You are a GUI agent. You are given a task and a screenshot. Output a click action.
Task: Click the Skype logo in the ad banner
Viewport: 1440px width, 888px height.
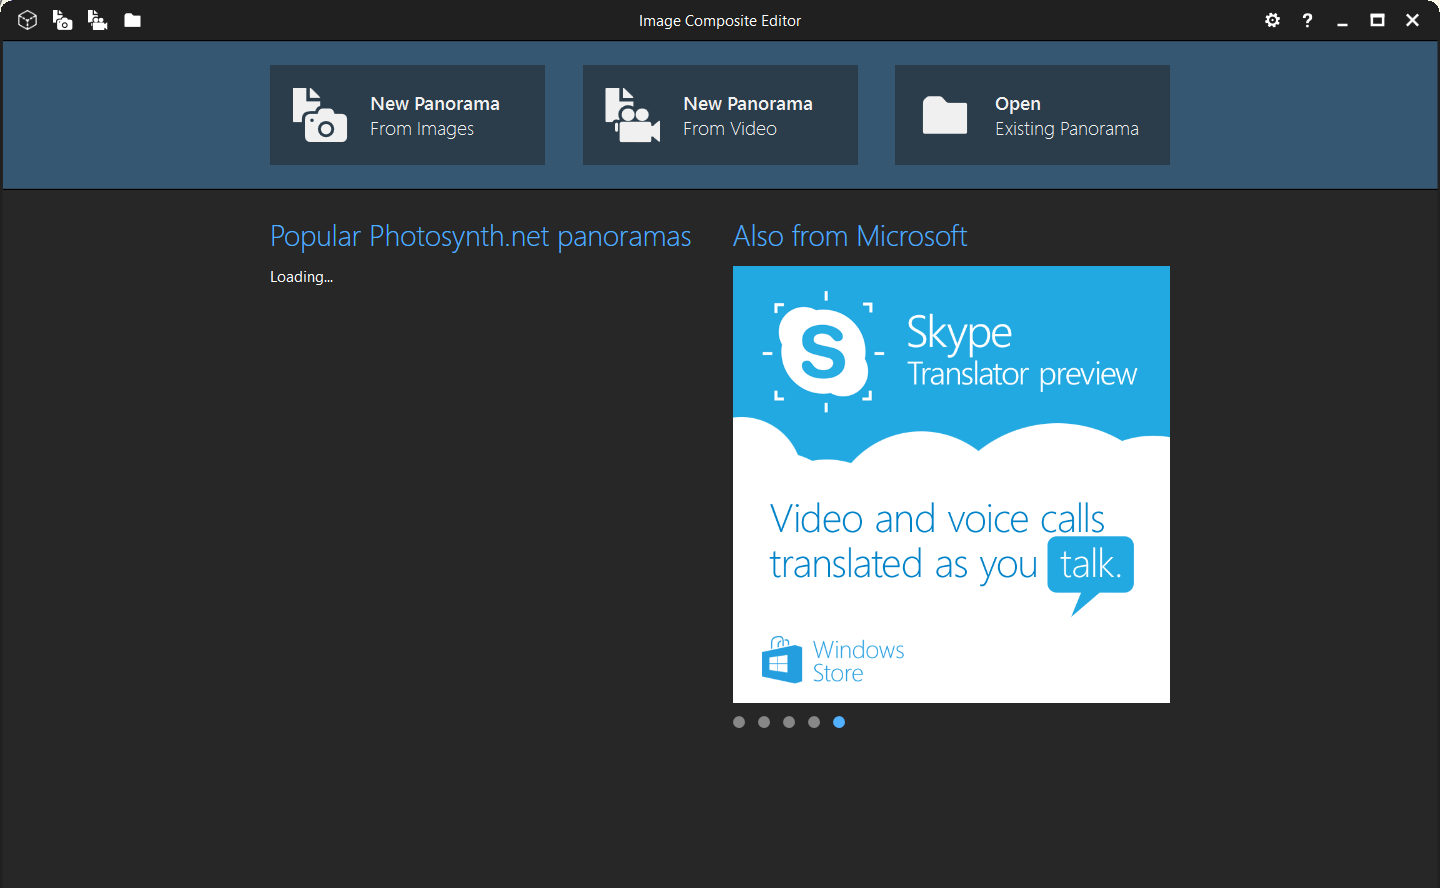823,352
